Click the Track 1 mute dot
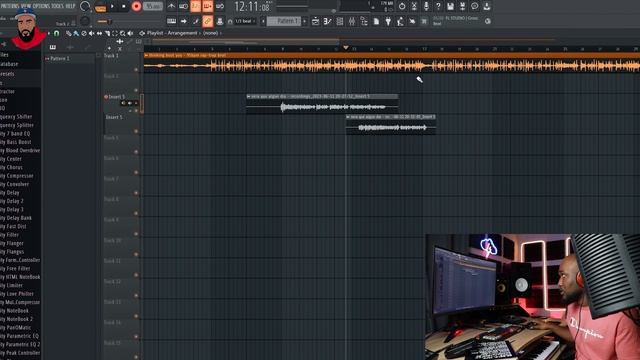This screenshot has width=640, height=360. [x=136, y=70]
